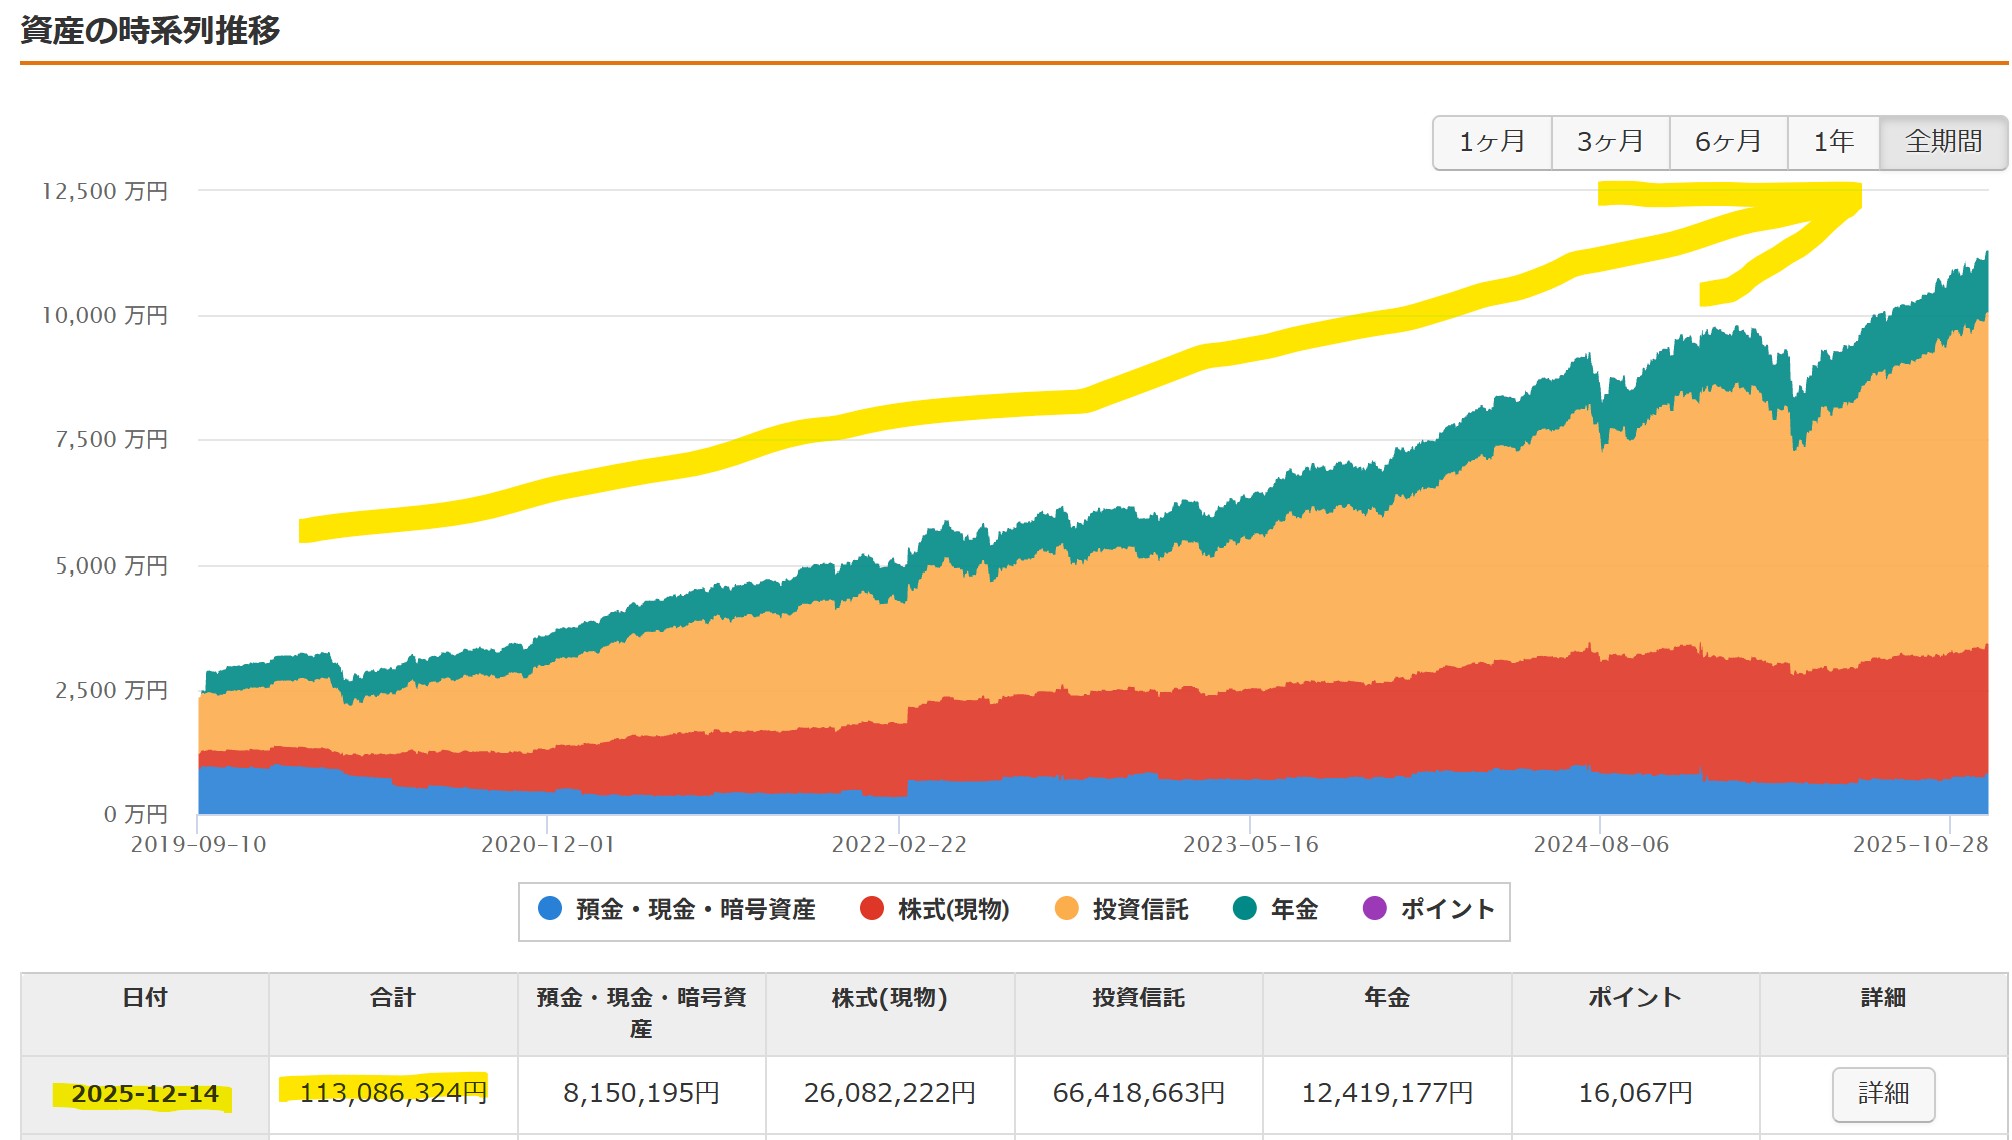This screenshot has width=2012, height=1140.
Task: Click the 日付 column header
Action: 145,997
